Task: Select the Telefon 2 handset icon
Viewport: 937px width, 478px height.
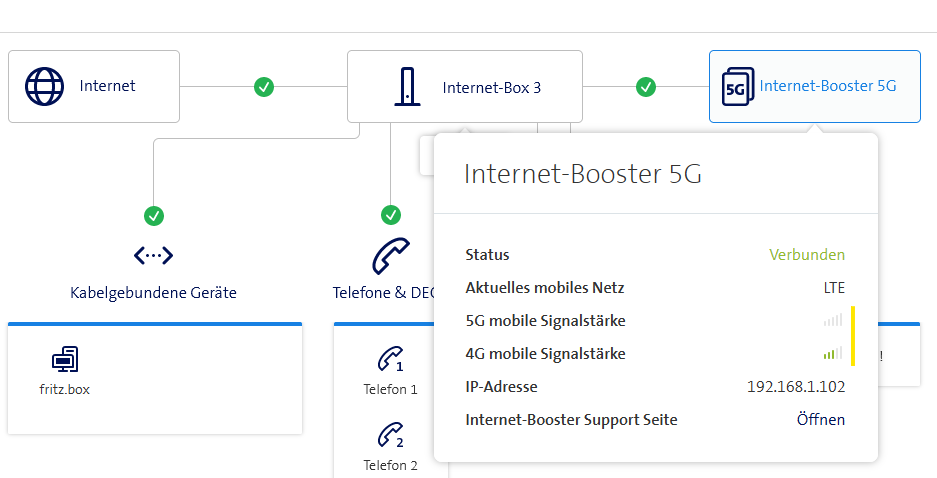Action: pos(390,435)
